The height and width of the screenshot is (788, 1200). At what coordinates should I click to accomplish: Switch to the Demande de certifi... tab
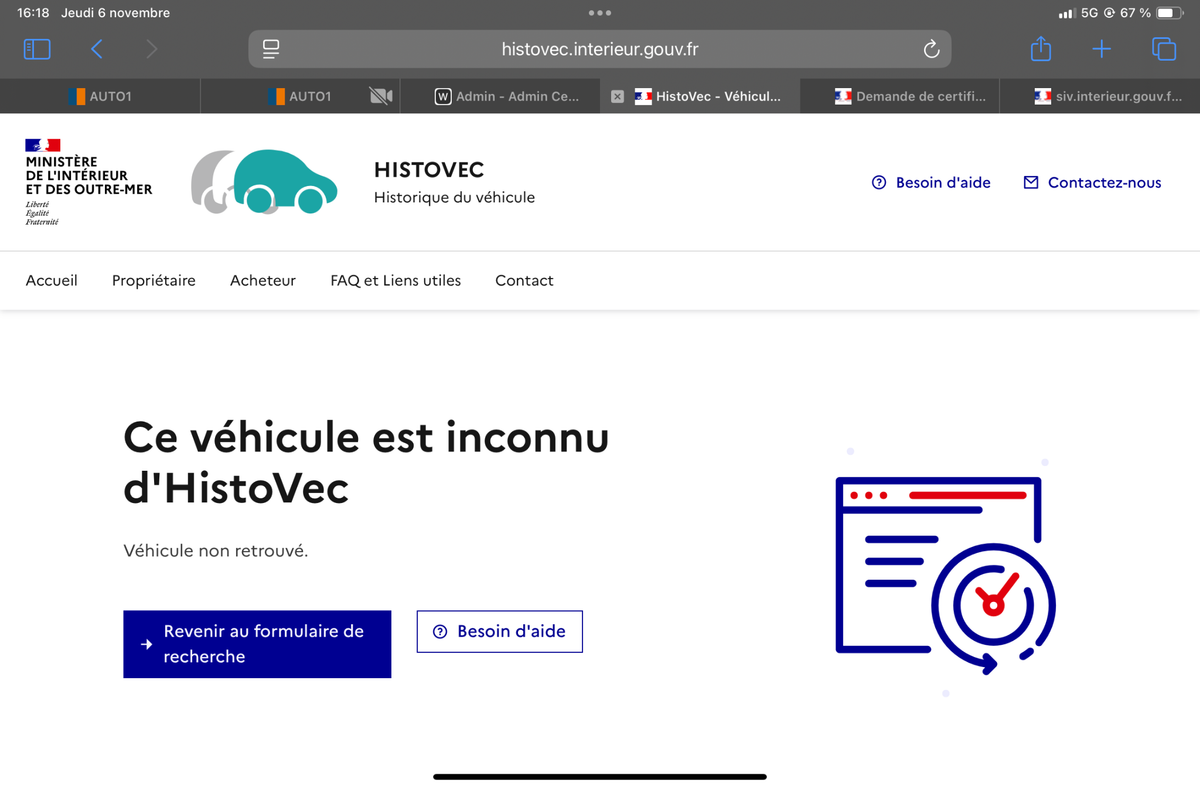coord(910,97)
